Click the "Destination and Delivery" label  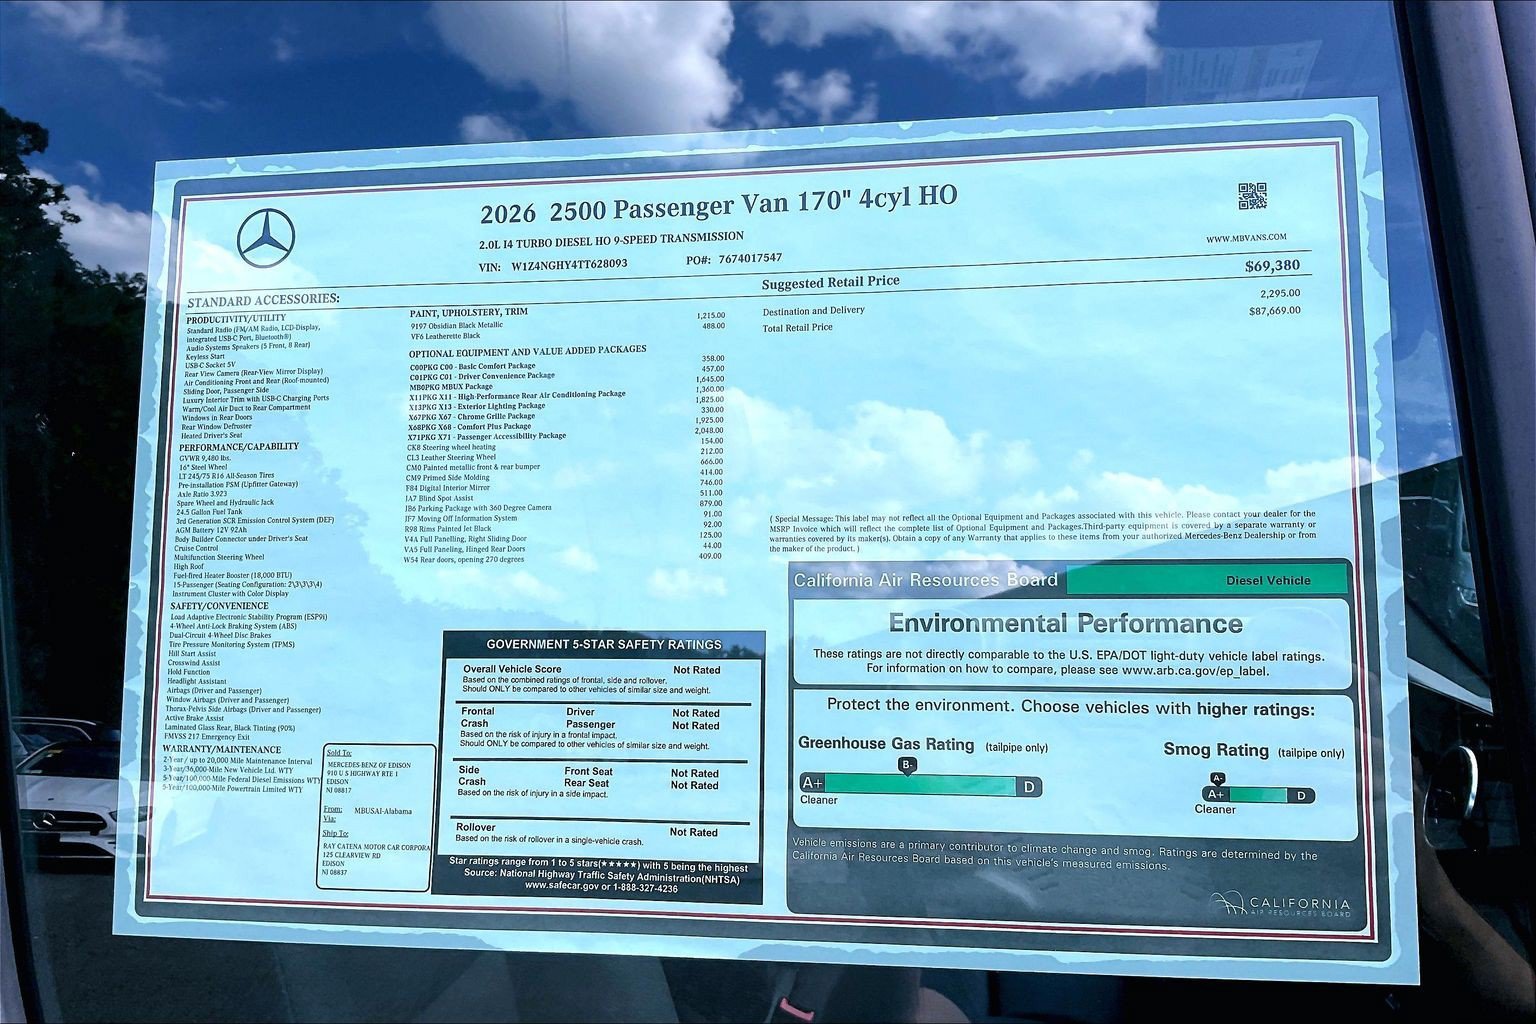click(x=813, y=311)
